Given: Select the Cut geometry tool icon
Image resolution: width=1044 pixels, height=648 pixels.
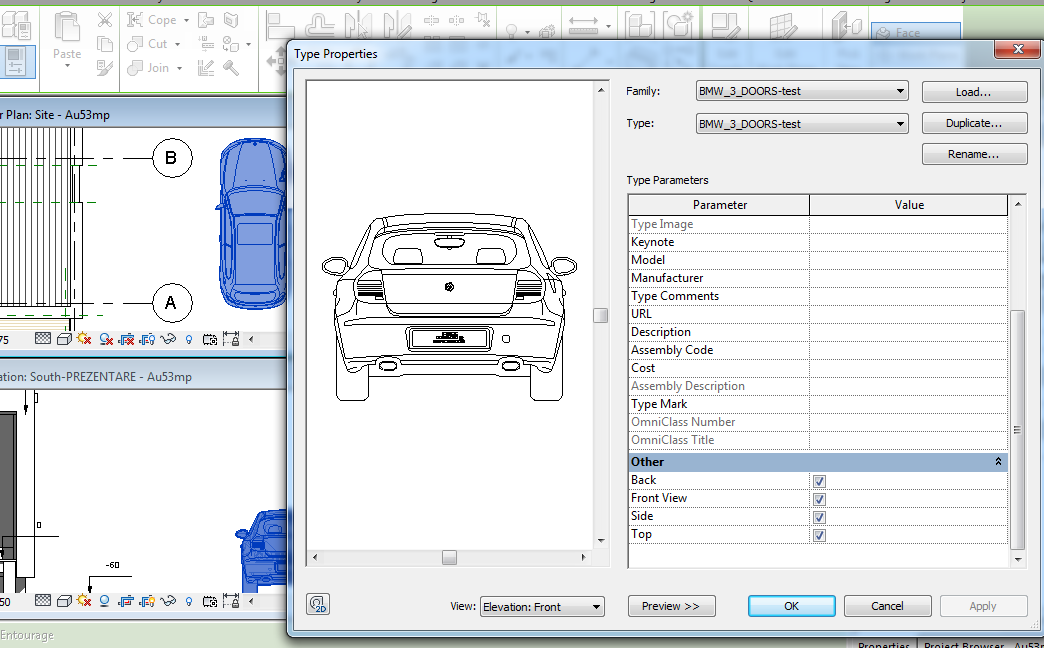Looking at the screenshot, I should [134, 44].
